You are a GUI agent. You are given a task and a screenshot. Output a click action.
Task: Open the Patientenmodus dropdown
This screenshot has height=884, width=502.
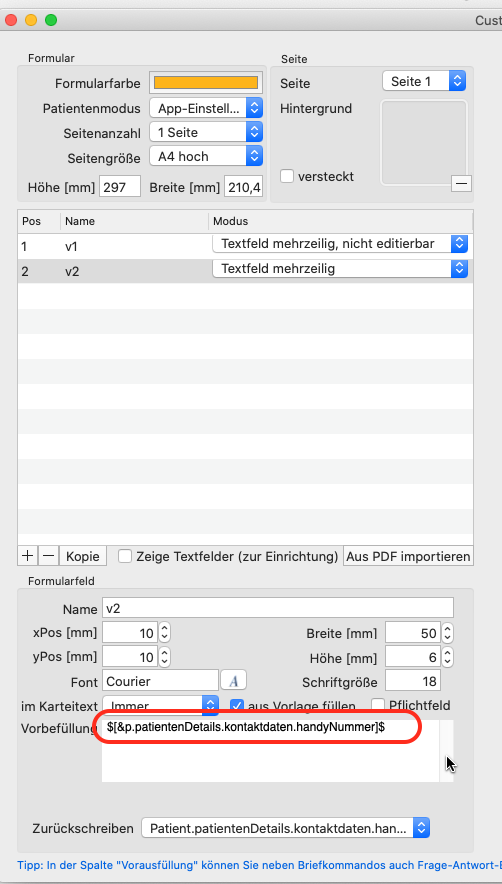coord(206,108)
